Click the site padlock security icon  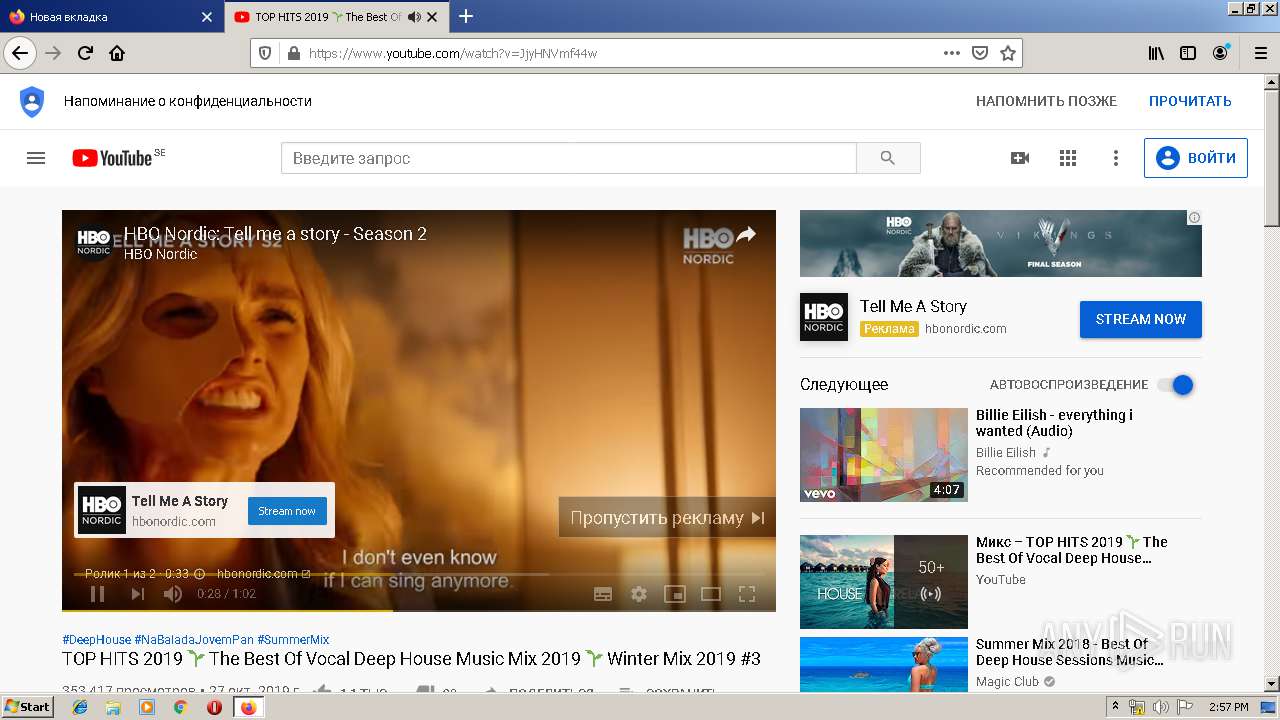tap(293, 53)
